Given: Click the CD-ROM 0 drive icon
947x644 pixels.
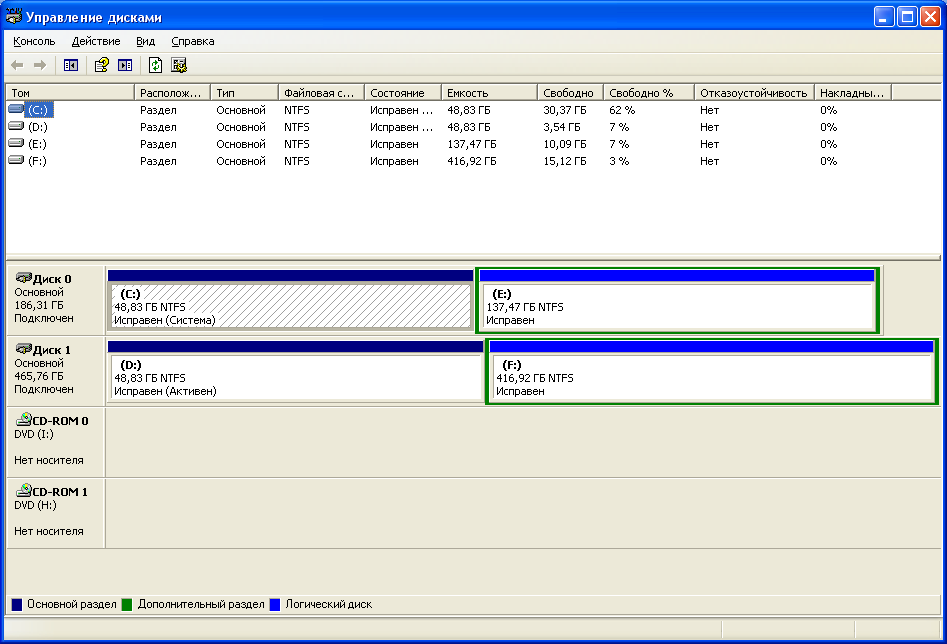Looking at the screenshot, I should [x=22, y=420].
